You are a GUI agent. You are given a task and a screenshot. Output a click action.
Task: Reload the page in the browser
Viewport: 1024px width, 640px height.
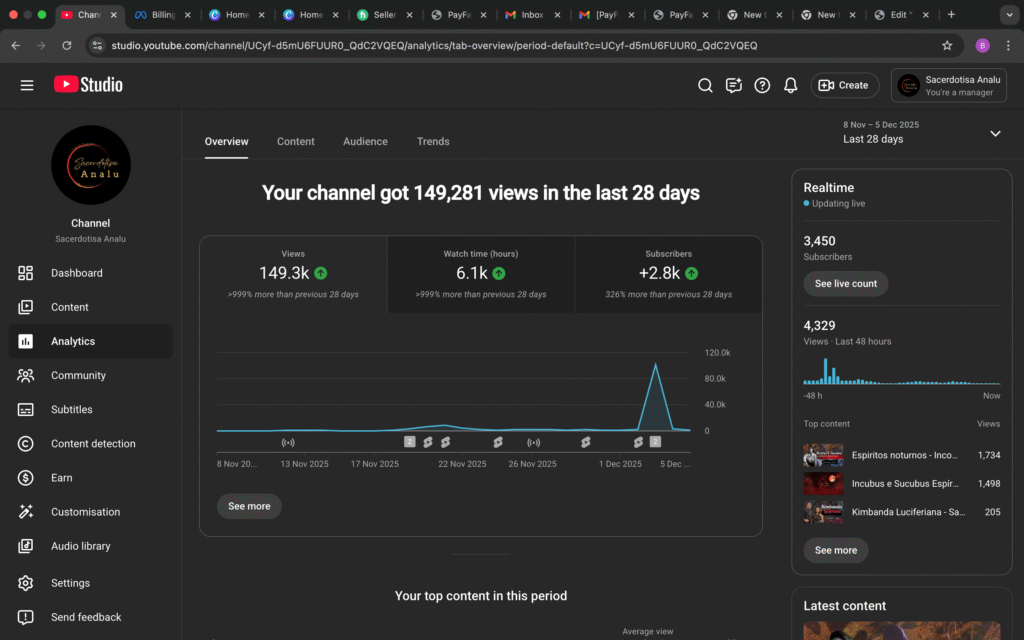point(66,45)
